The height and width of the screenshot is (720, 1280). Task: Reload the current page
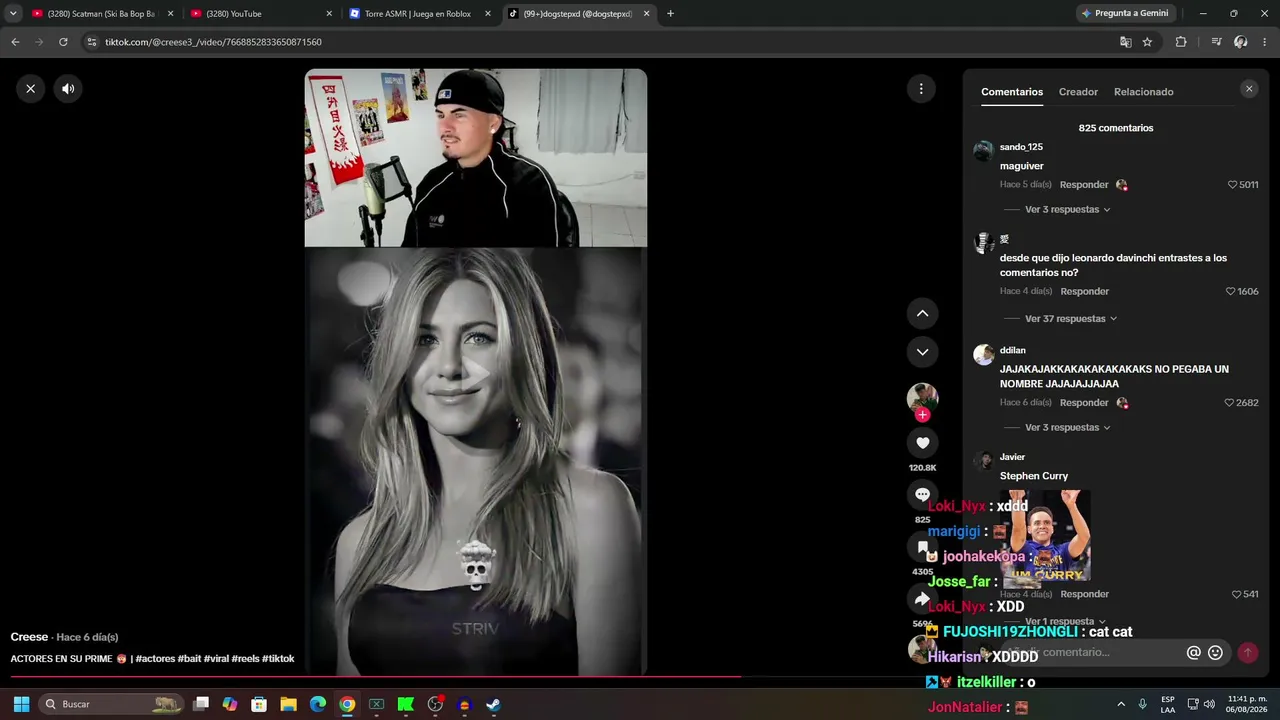click(63, 42)
